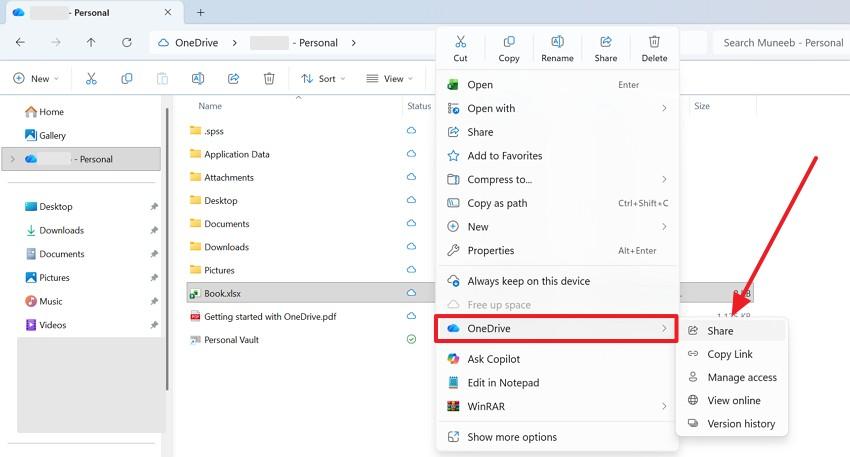Click the Size column header

point(701,106)
